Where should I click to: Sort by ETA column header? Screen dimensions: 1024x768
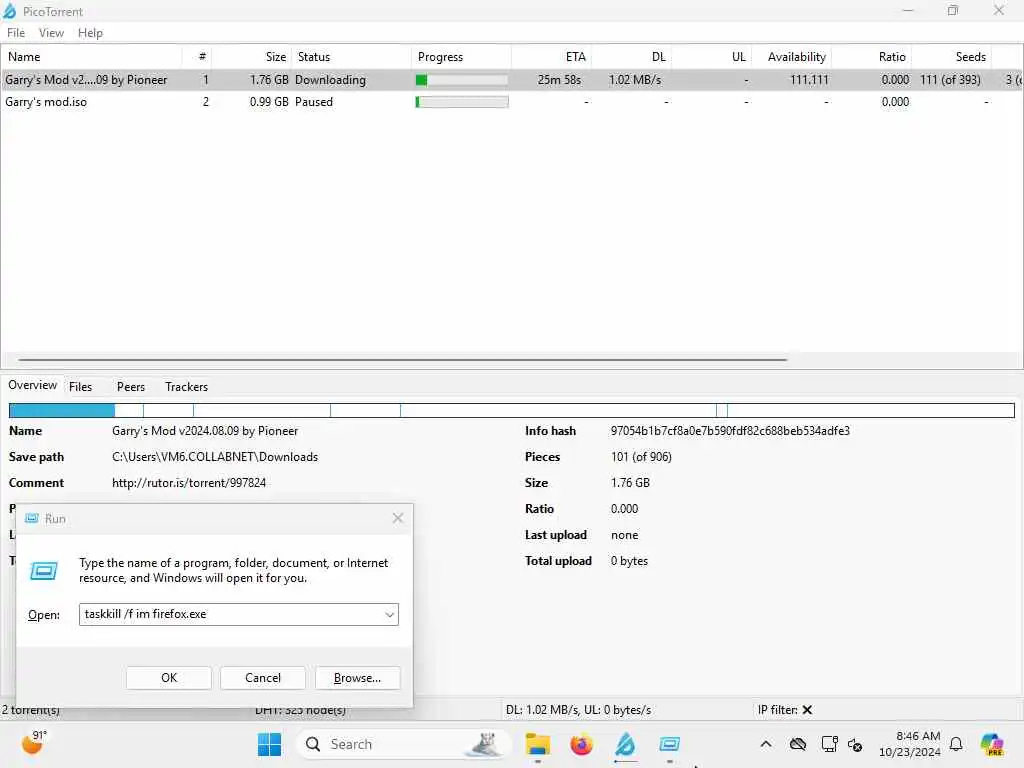point(551,57)
